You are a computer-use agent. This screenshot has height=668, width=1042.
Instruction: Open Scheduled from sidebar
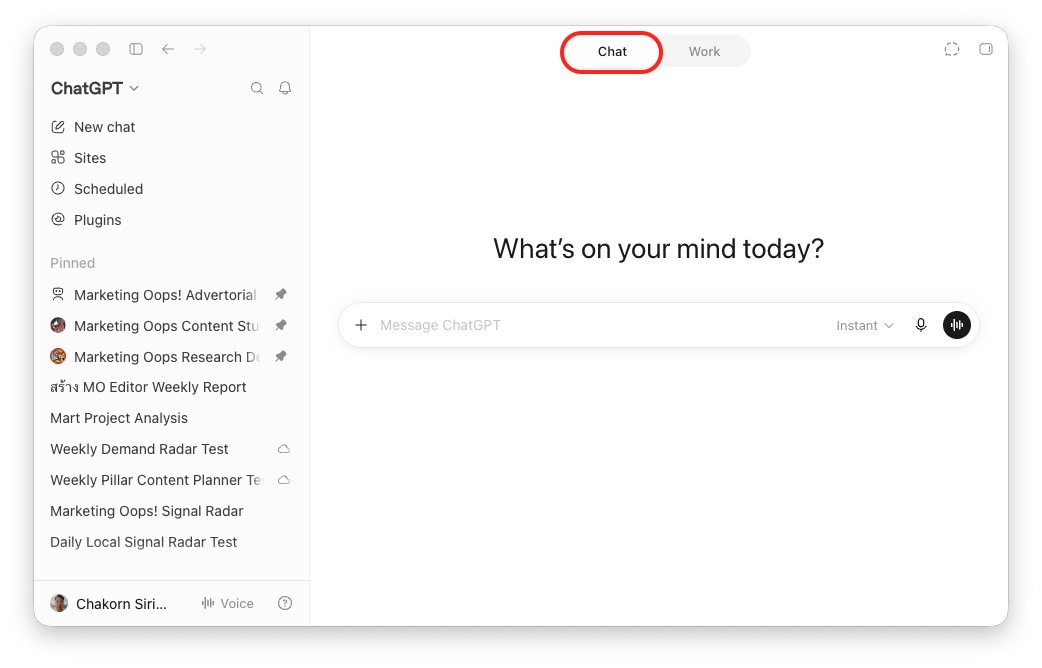(108, 189)
